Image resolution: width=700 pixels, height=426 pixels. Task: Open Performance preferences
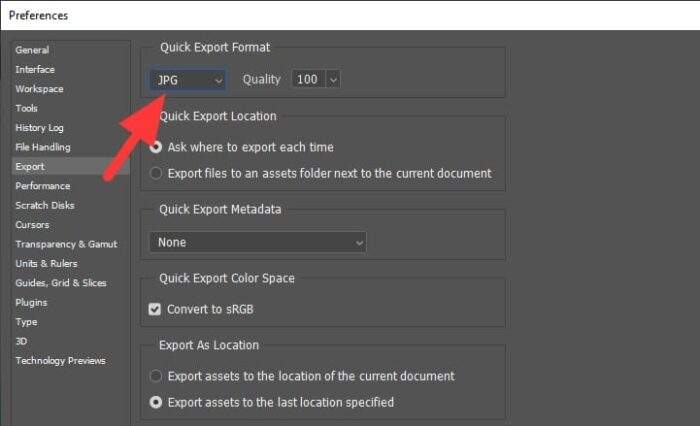[43, 186]
